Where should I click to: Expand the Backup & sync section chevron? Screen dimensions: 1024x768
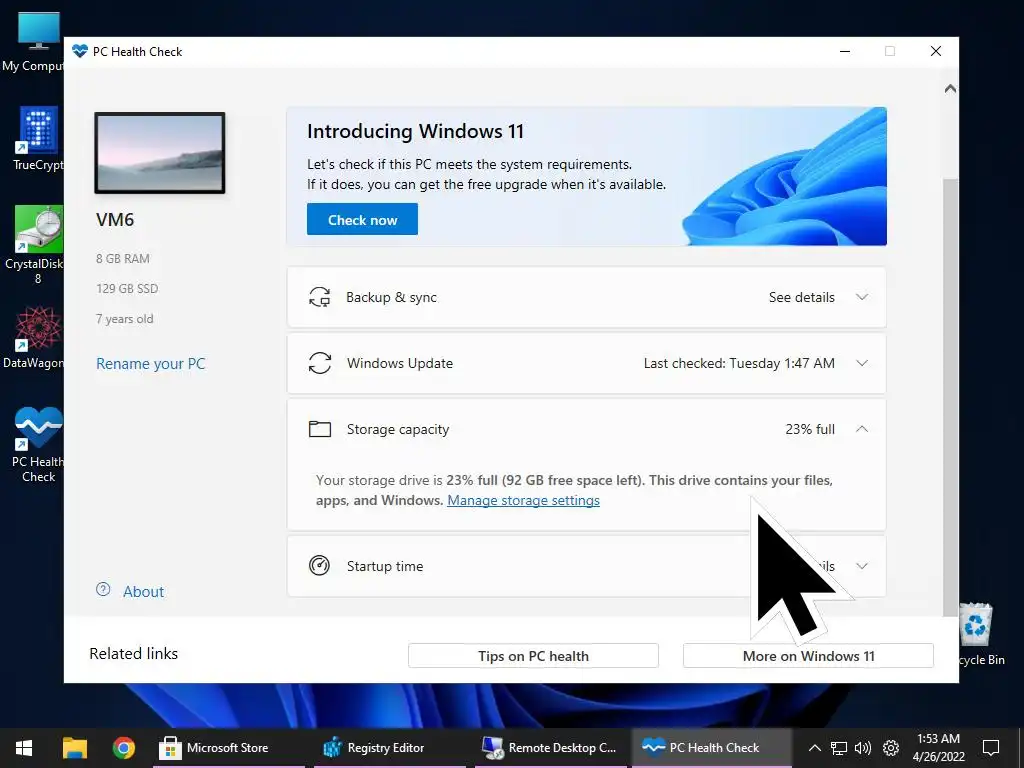tap(862, 297)
